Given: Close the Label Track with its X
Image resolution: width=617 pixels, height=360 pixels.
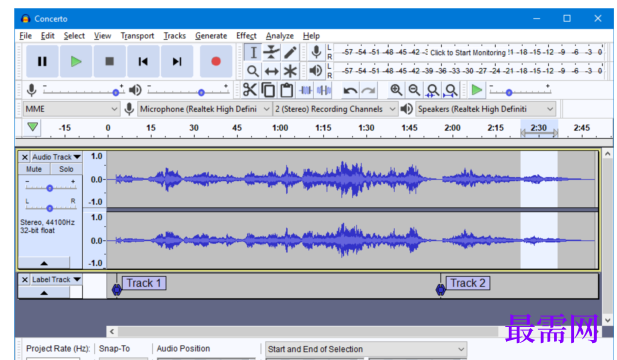Looking at the screenshot, I should pos(25,279).
